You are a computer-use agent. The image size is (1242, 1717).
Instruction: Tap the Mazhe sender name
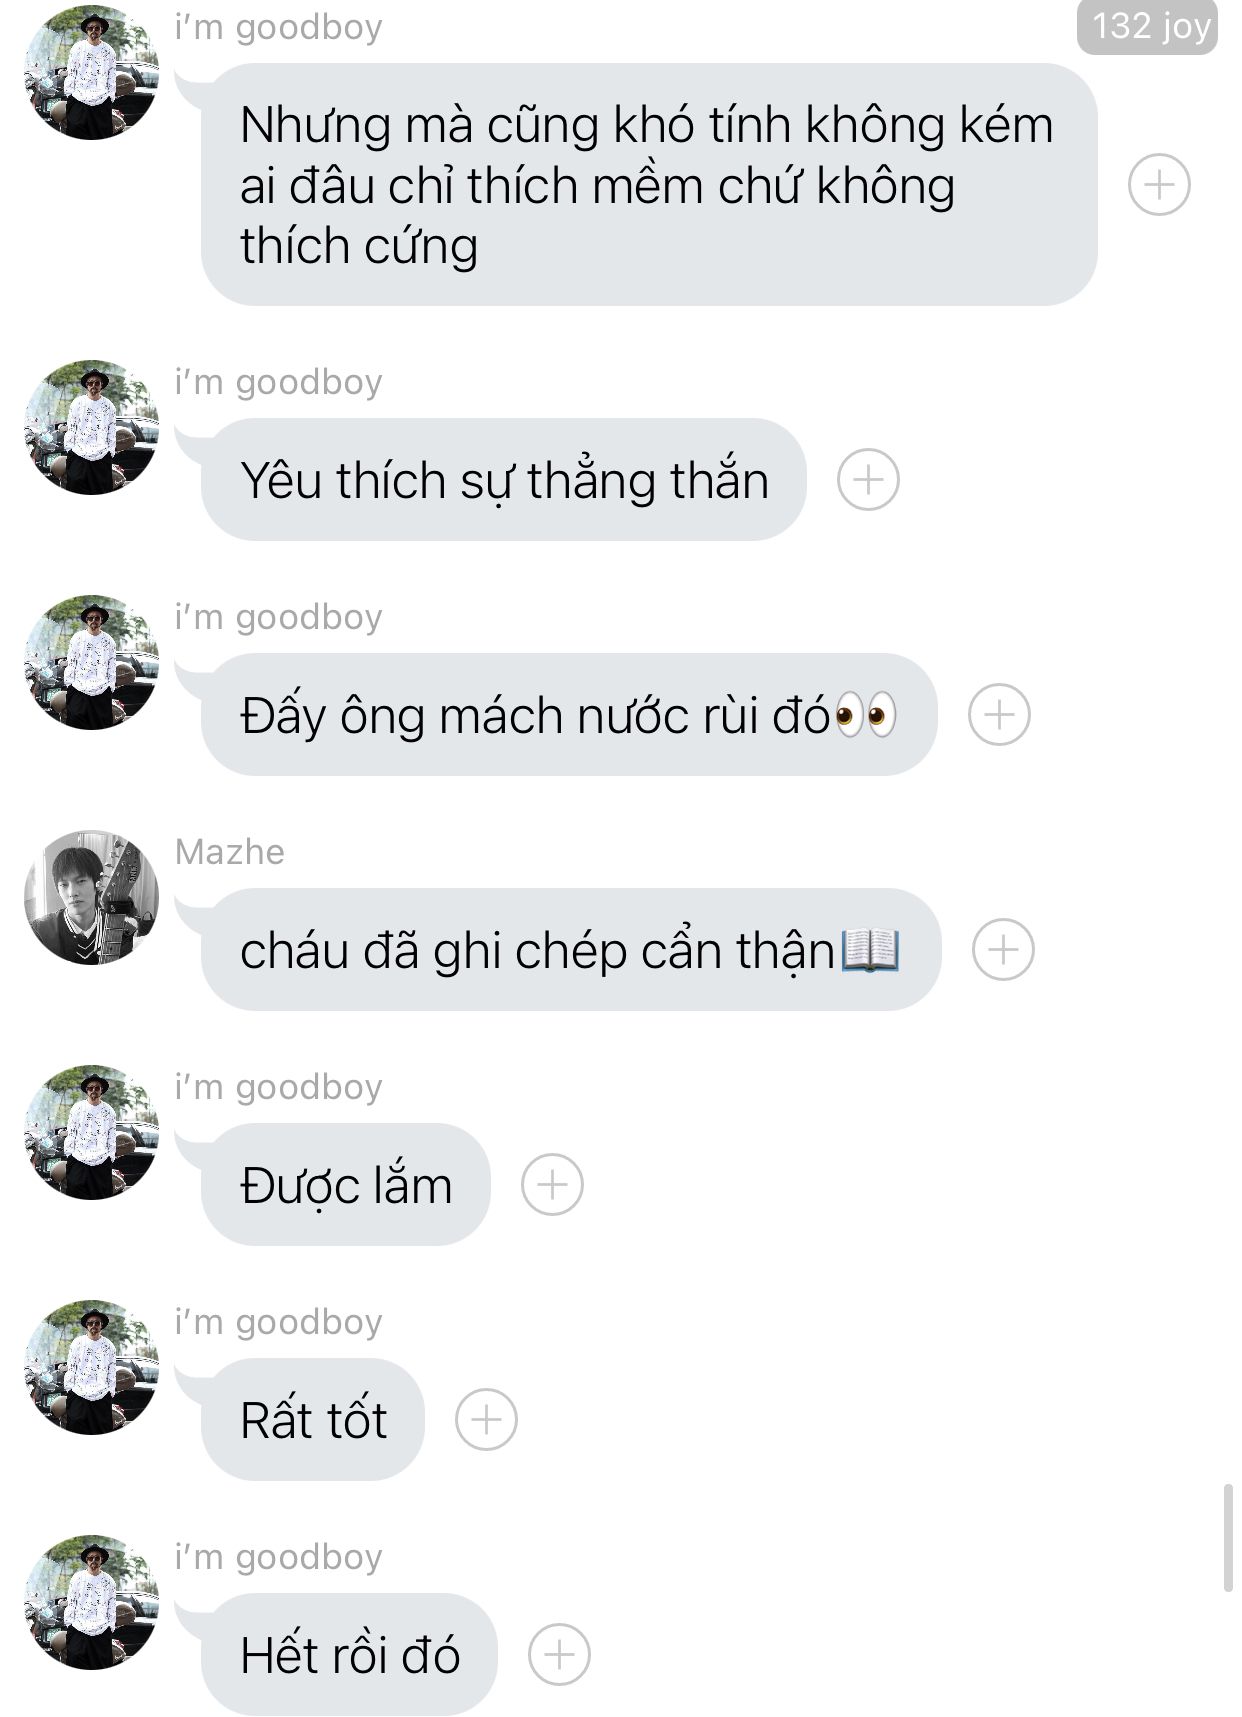click(230, 852)
